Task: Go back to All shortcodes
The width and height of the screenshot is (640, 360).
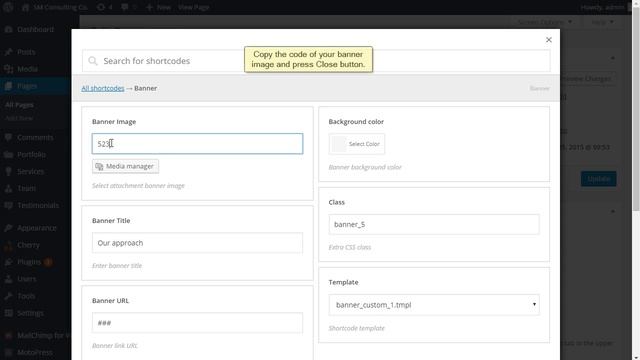Action: pos(102,88)
